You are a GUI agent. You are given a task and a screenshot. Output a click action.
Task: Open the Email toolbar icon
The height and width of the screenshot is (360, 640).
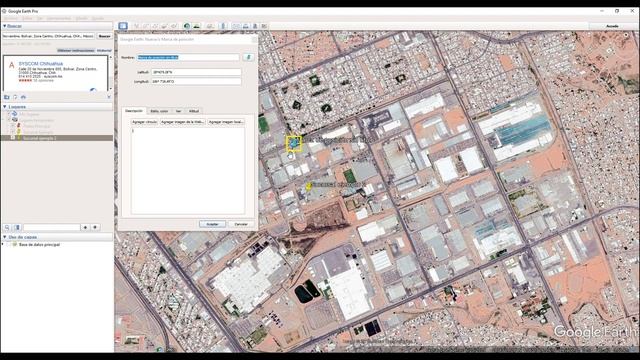pyautogui.click(x=236, y=26)
